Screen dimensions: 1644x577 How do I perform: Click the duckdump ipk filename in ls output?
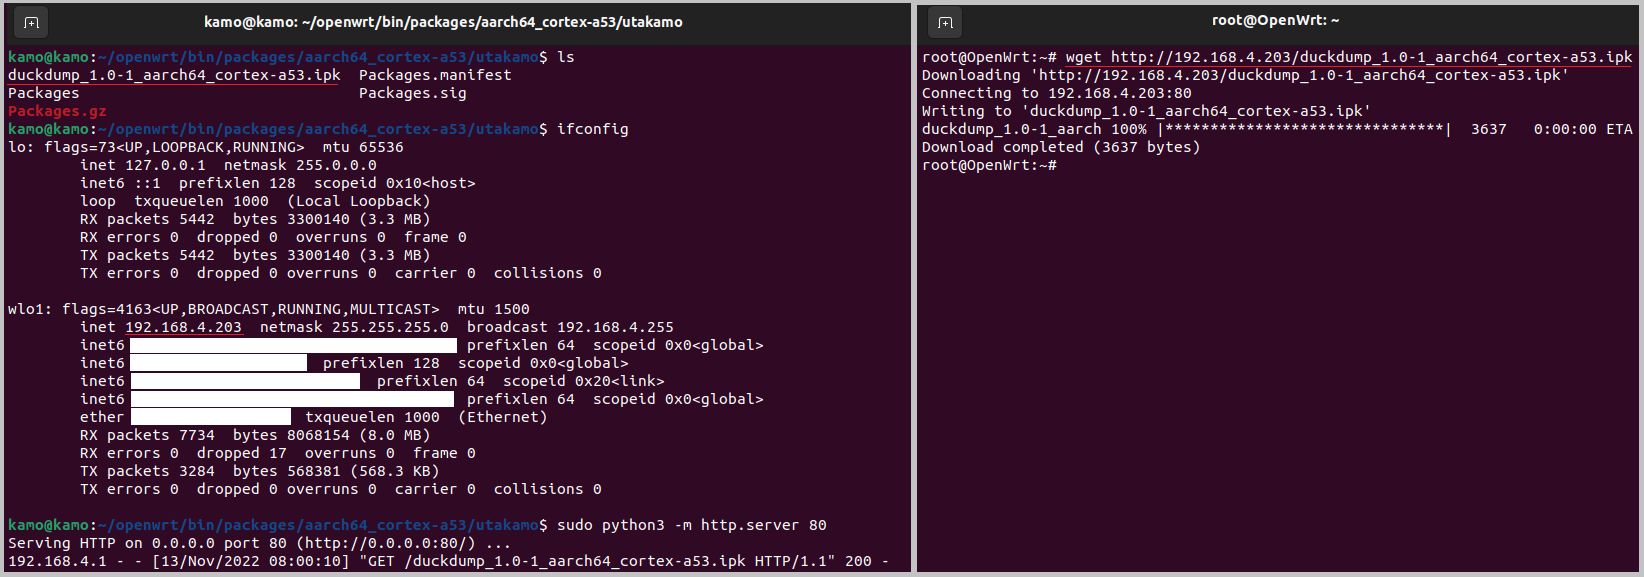coord(174,75)
